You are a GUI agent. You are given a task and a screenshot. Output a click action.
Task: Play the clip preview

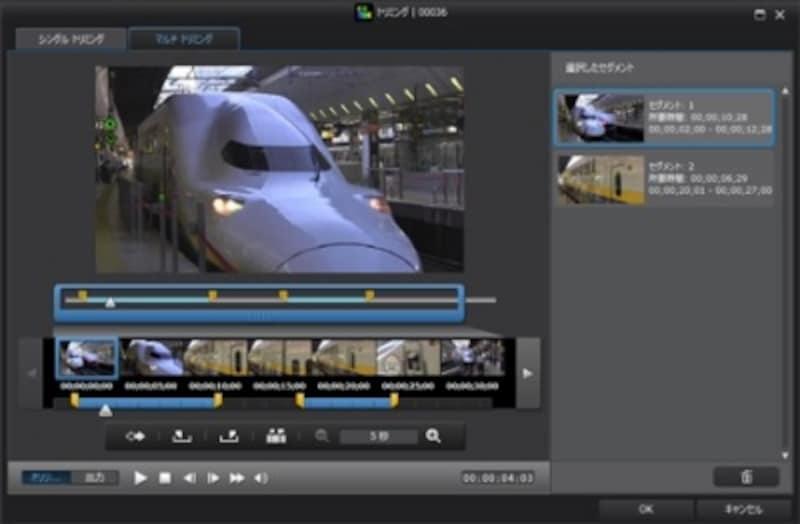140,478
